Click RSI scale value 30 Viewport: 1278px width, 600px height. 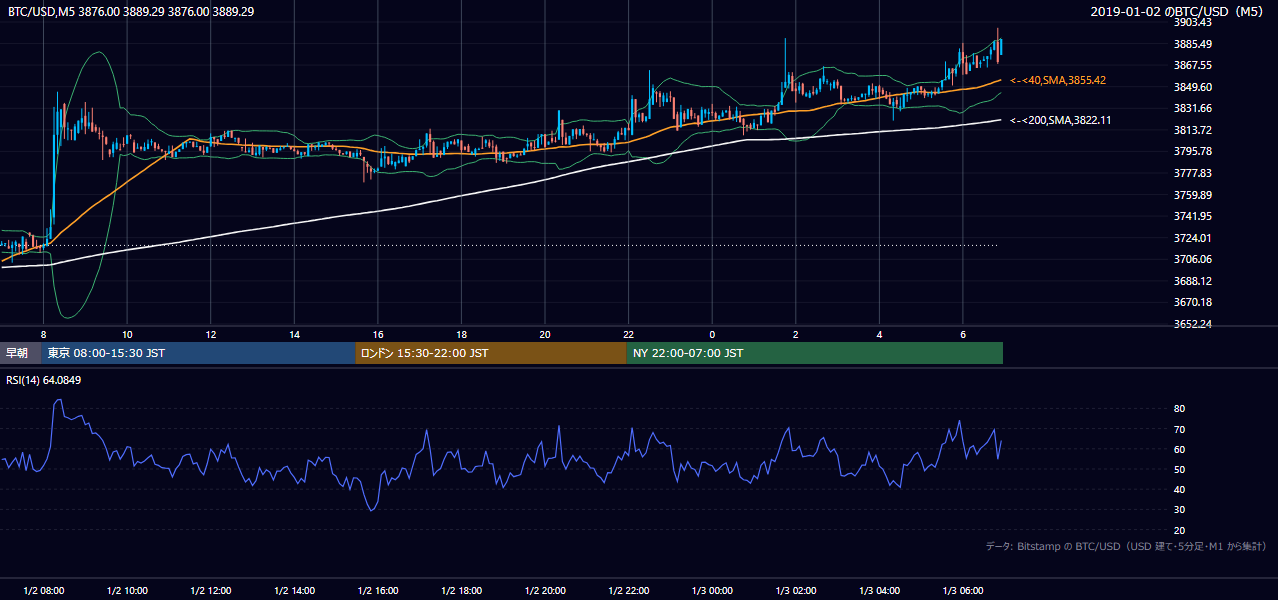click(x=1180, y=510)
